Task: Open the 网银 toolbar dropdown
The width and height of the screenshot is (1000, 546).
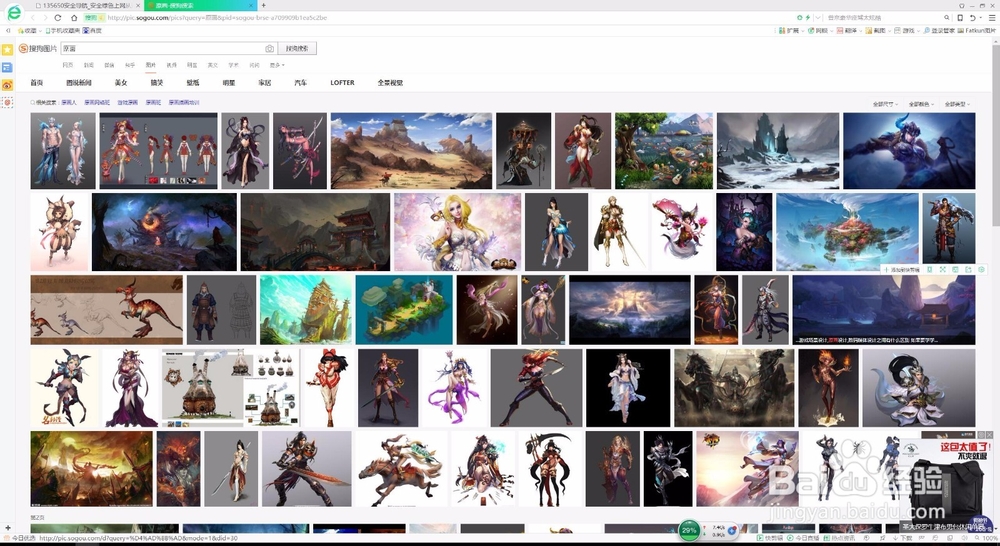Action: 820,31
